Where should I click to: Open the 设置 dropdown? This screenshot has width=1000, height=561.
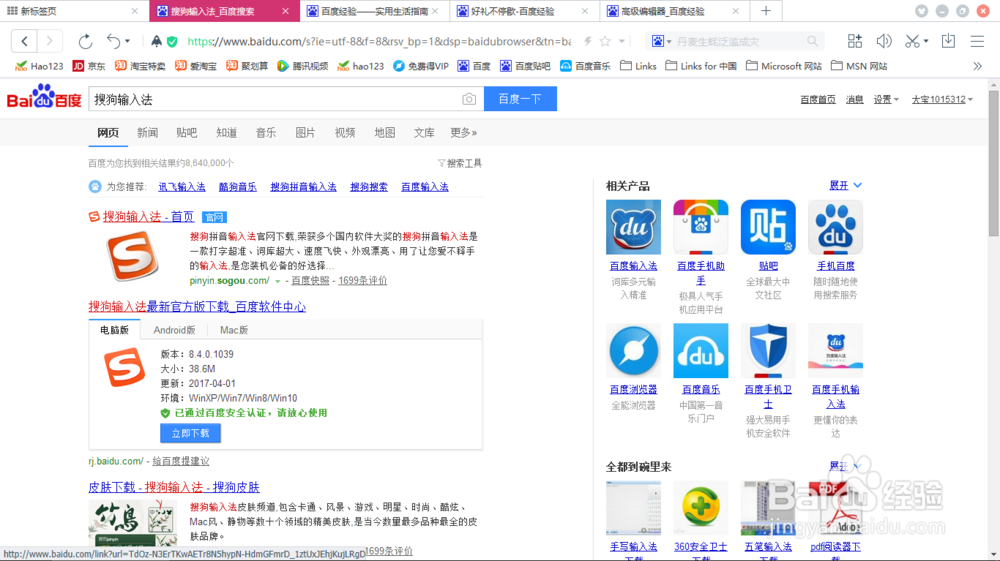886,99
